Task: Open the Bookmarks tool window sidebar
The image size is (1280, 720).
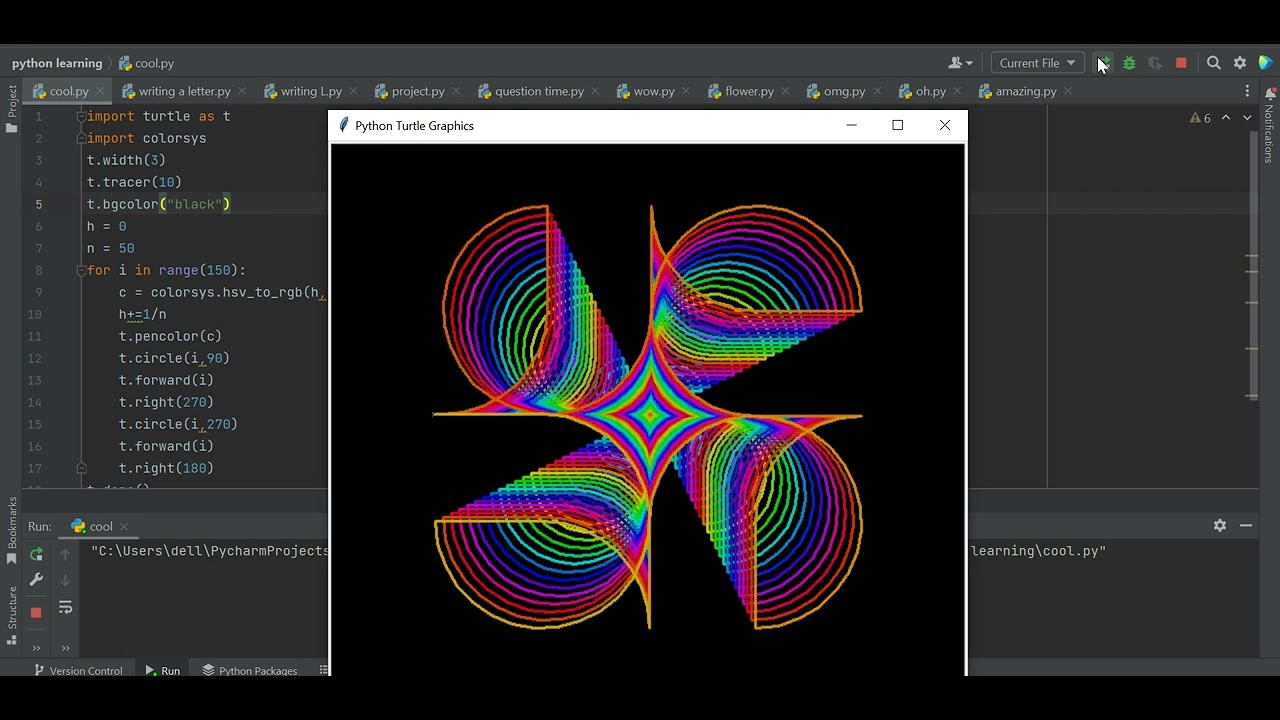Action: pyautogui.click(x=12, y=530)
